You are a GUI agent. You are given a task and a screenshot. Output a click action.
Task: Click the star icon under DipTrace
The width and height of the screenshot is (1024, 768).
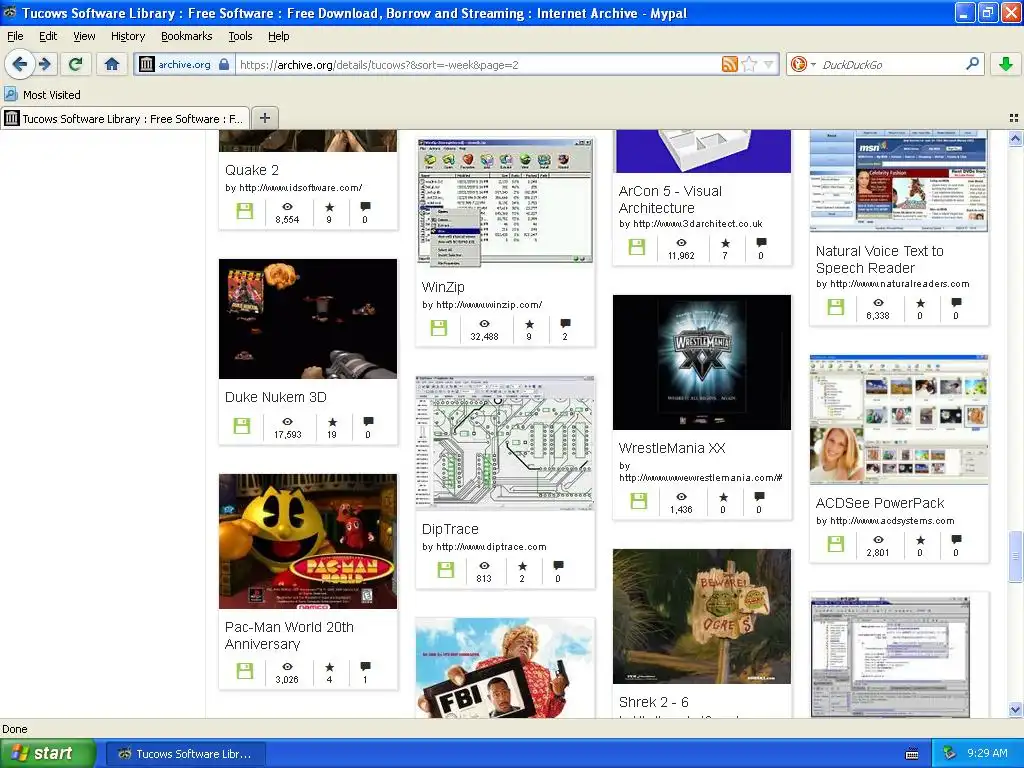(x=522, y=566)
